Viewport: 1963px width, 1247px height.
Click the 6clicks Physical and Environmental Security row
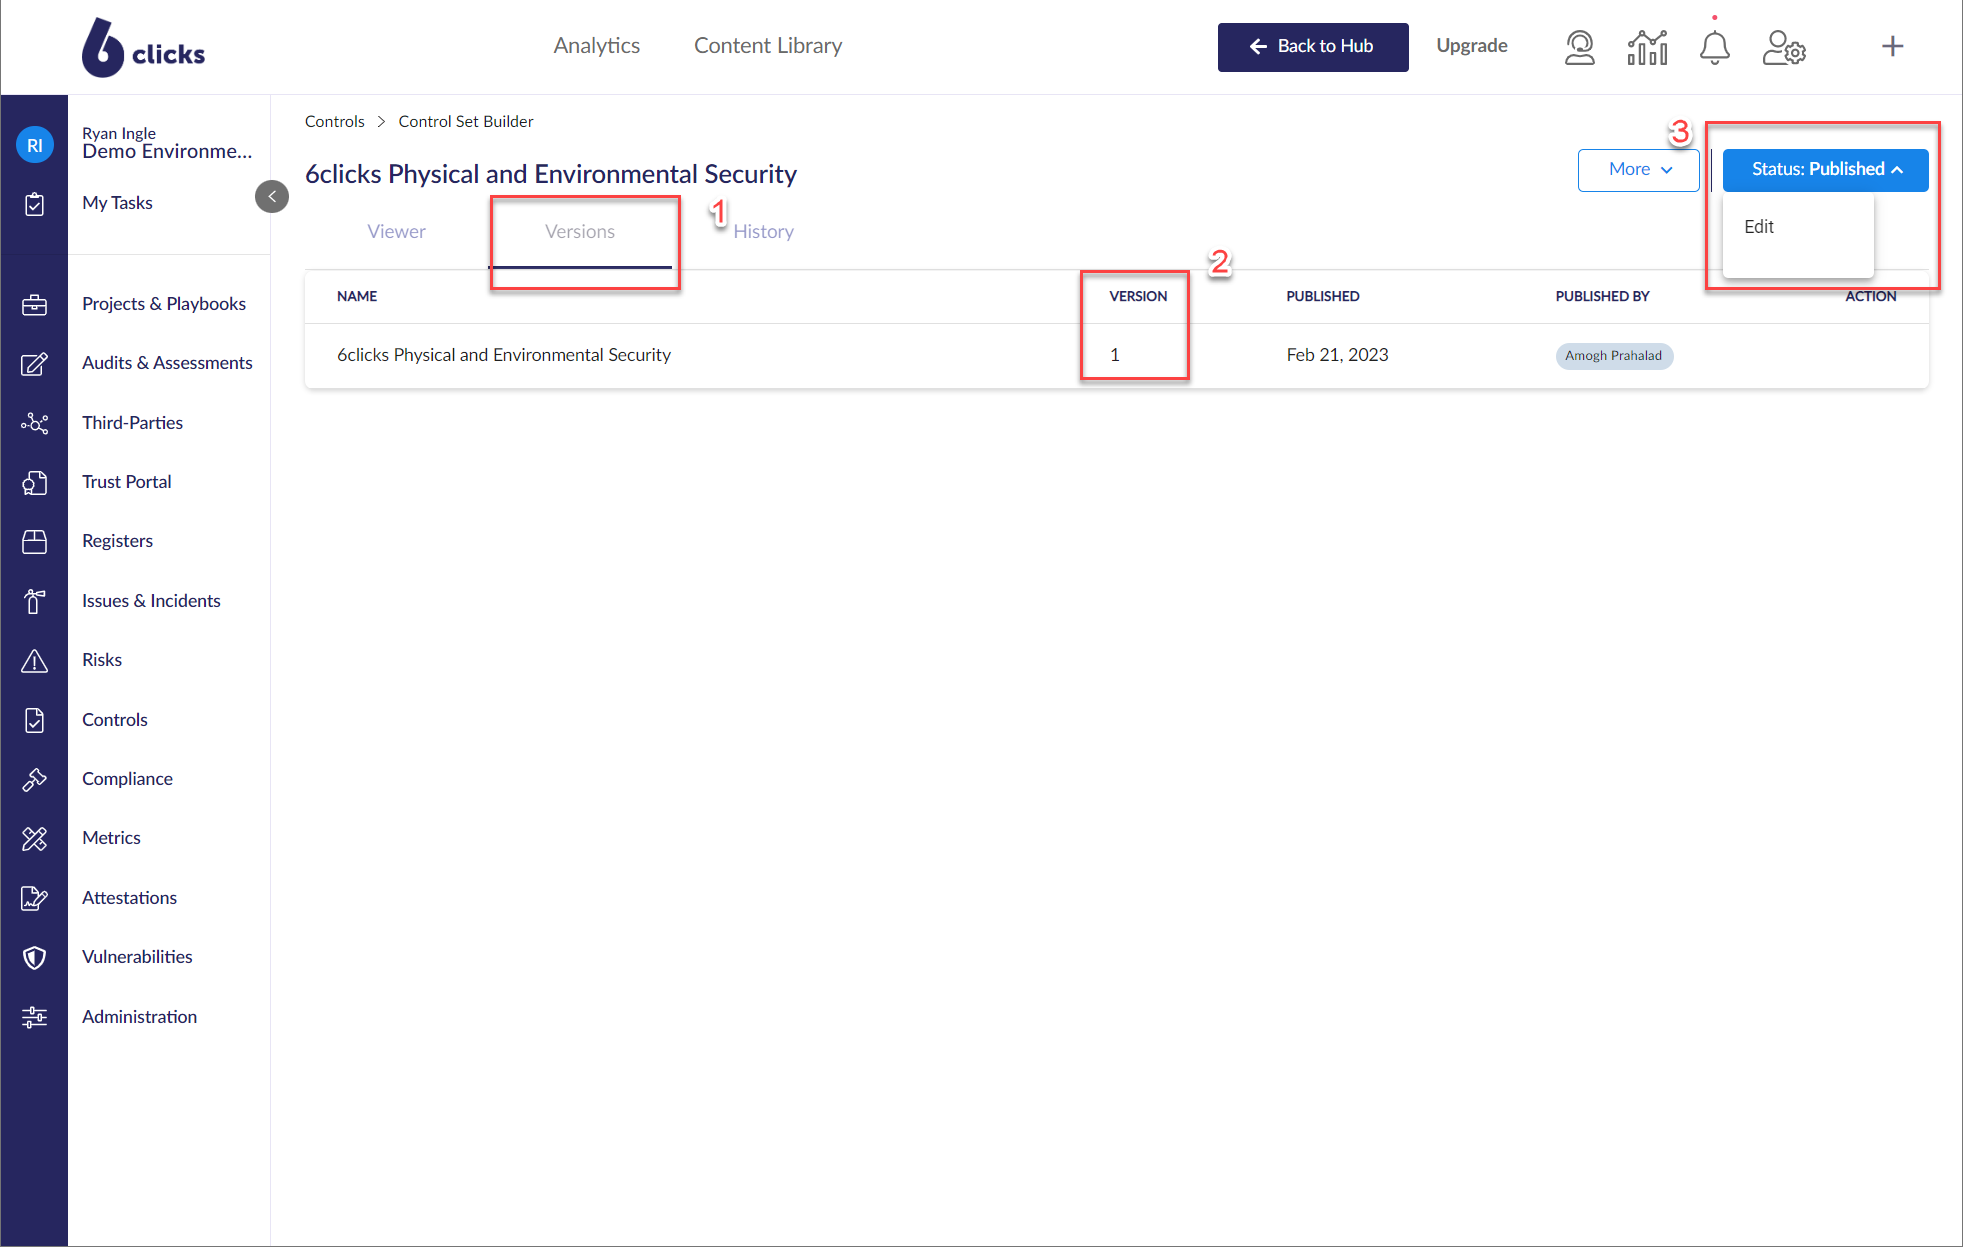pos(1116,355)
